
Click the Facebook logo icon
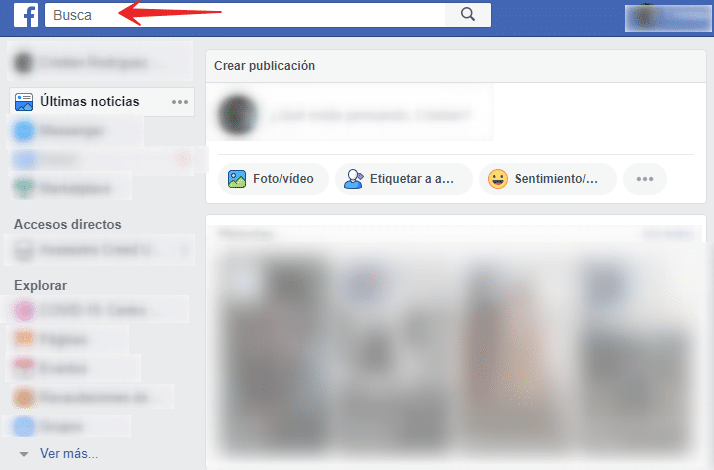pyautogui.click(x=25, y=15)
